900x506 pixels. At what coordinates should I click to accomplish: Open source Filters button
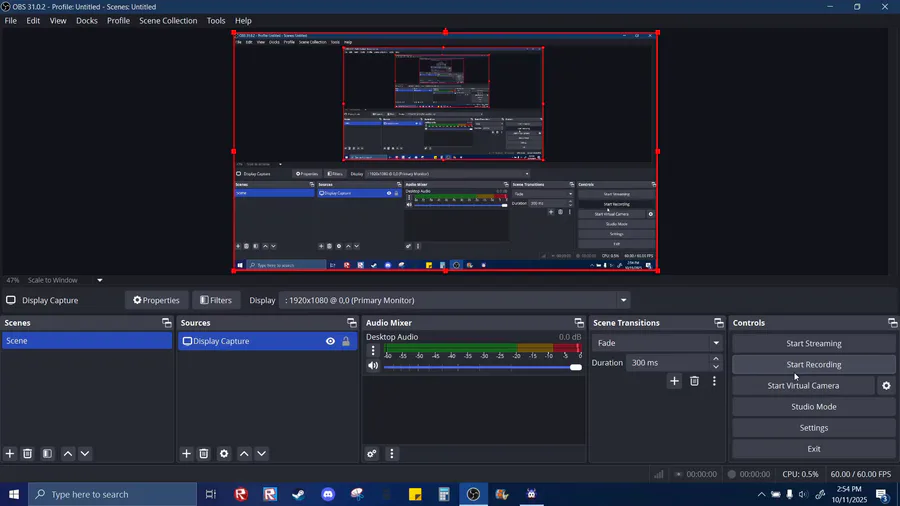216,300
